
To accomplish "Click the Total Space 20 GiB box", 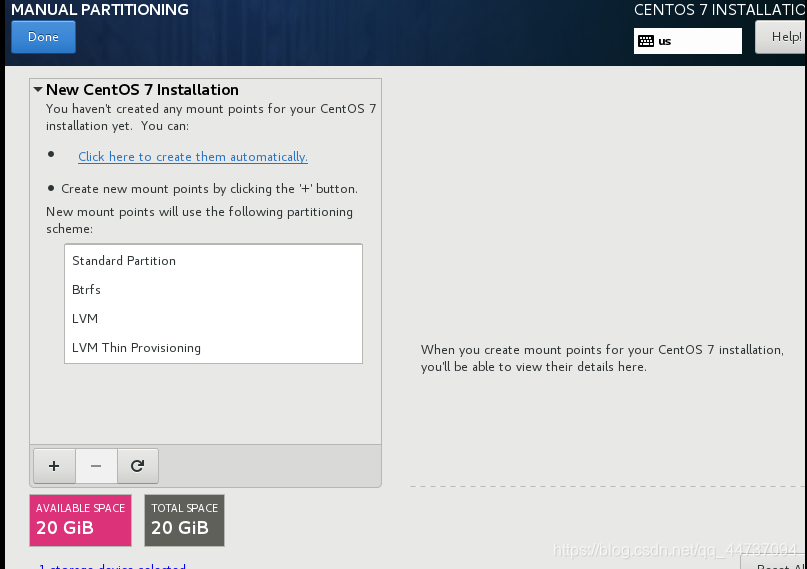I will pos(184,520).
